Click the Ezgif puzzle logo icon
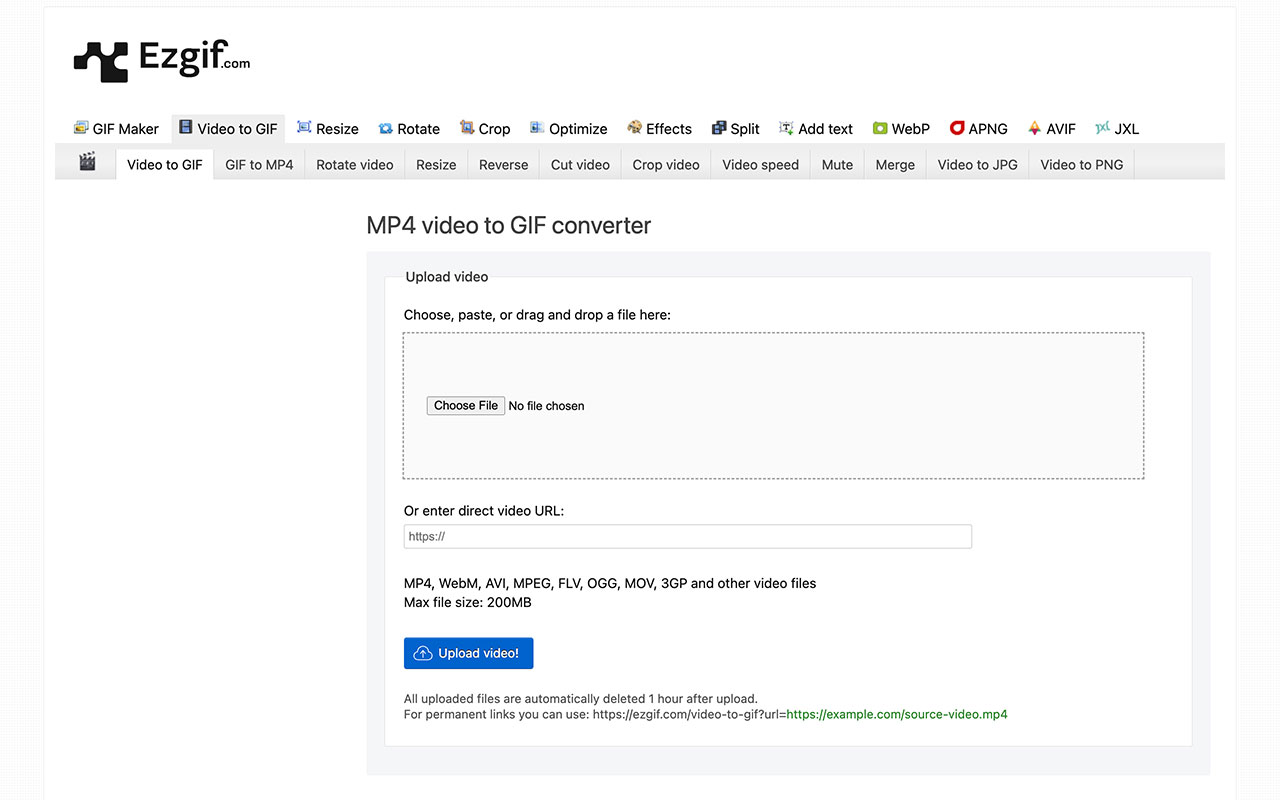Viewport: 1280px width, 800px height. [101, 60]
